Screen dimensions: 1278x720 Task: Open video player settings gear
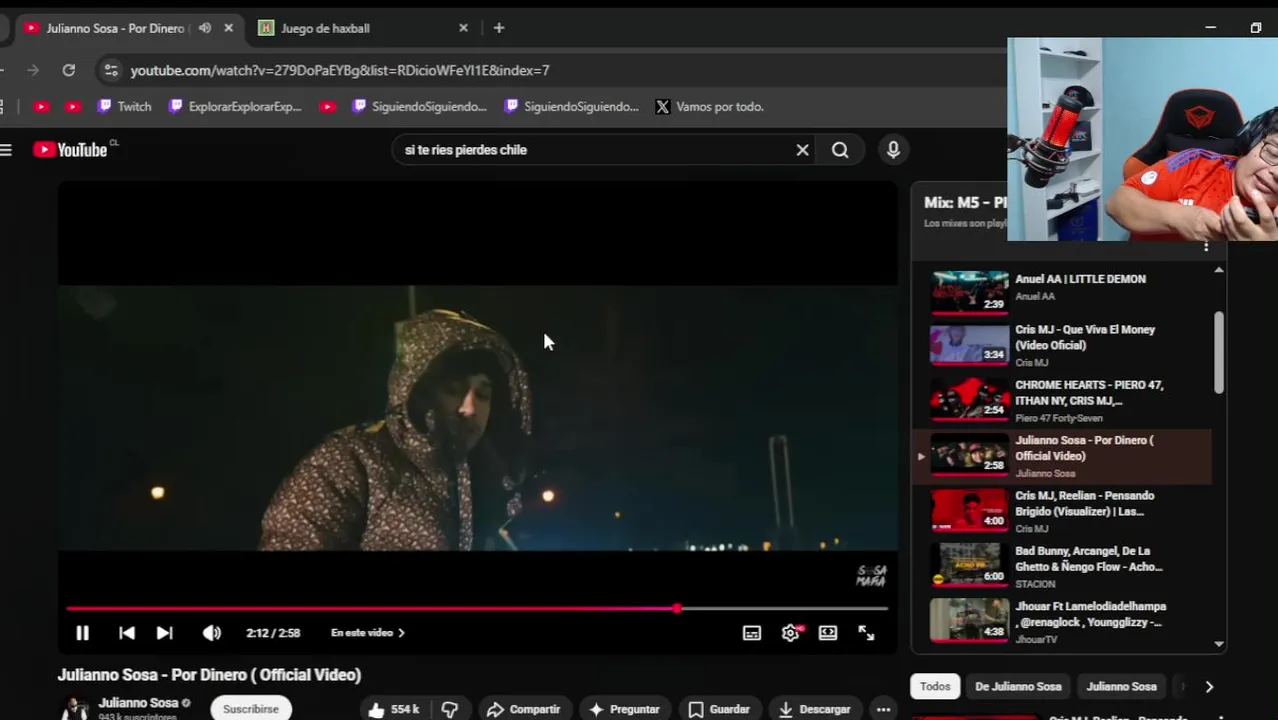pos(791,633)
